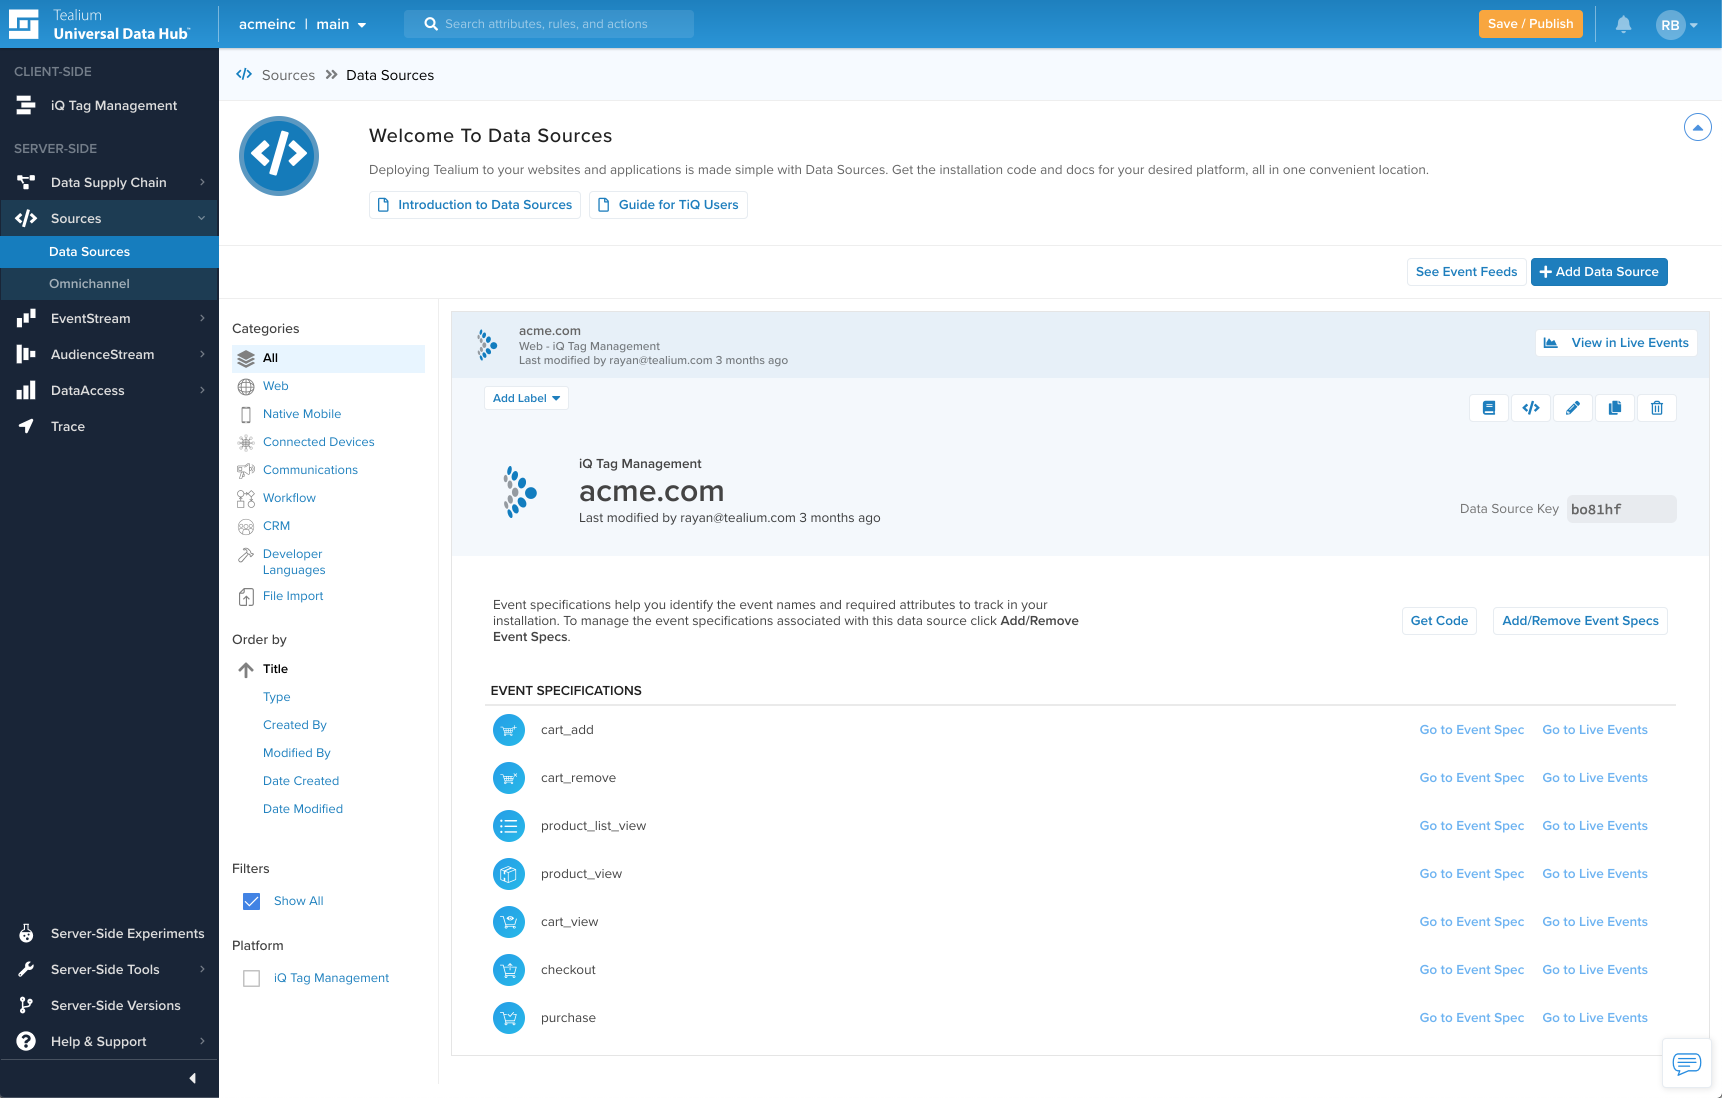The width and height of the screenshot is (1722, 1098).
Task: Go to Event Spec for purchase
Action: [1472, 1018]
